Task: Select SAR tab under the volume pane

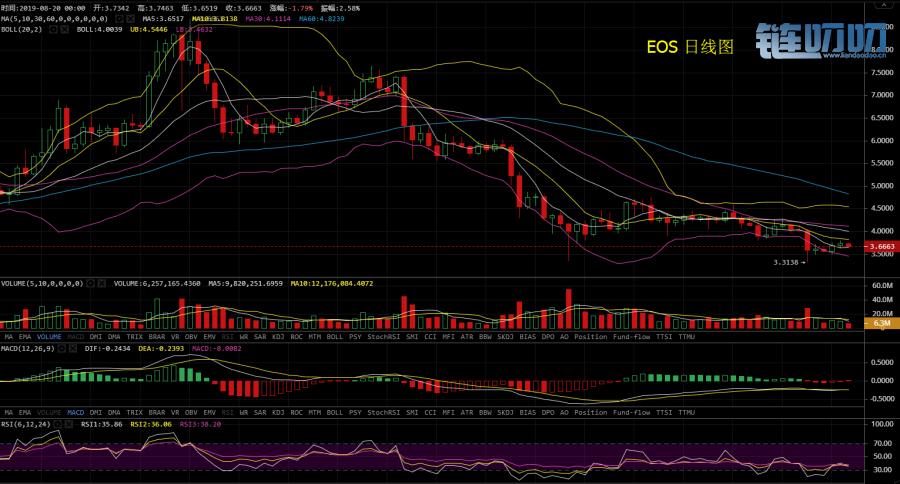Action: [260, 337]
